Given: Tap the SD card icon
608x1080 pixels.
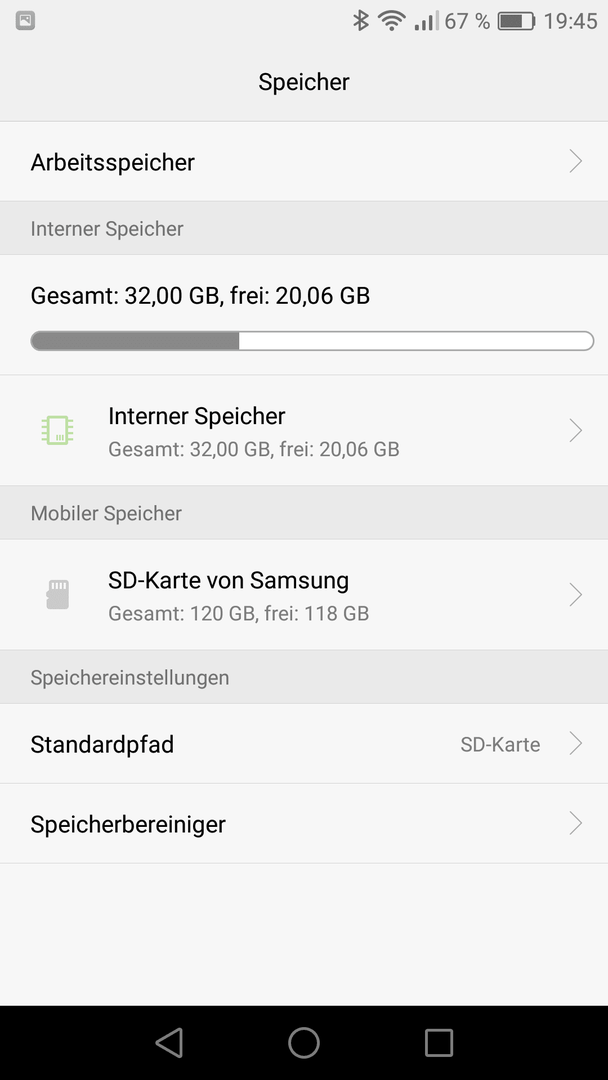Looking at the screenshot, I should pyautogui.click(x=57, y=594).
